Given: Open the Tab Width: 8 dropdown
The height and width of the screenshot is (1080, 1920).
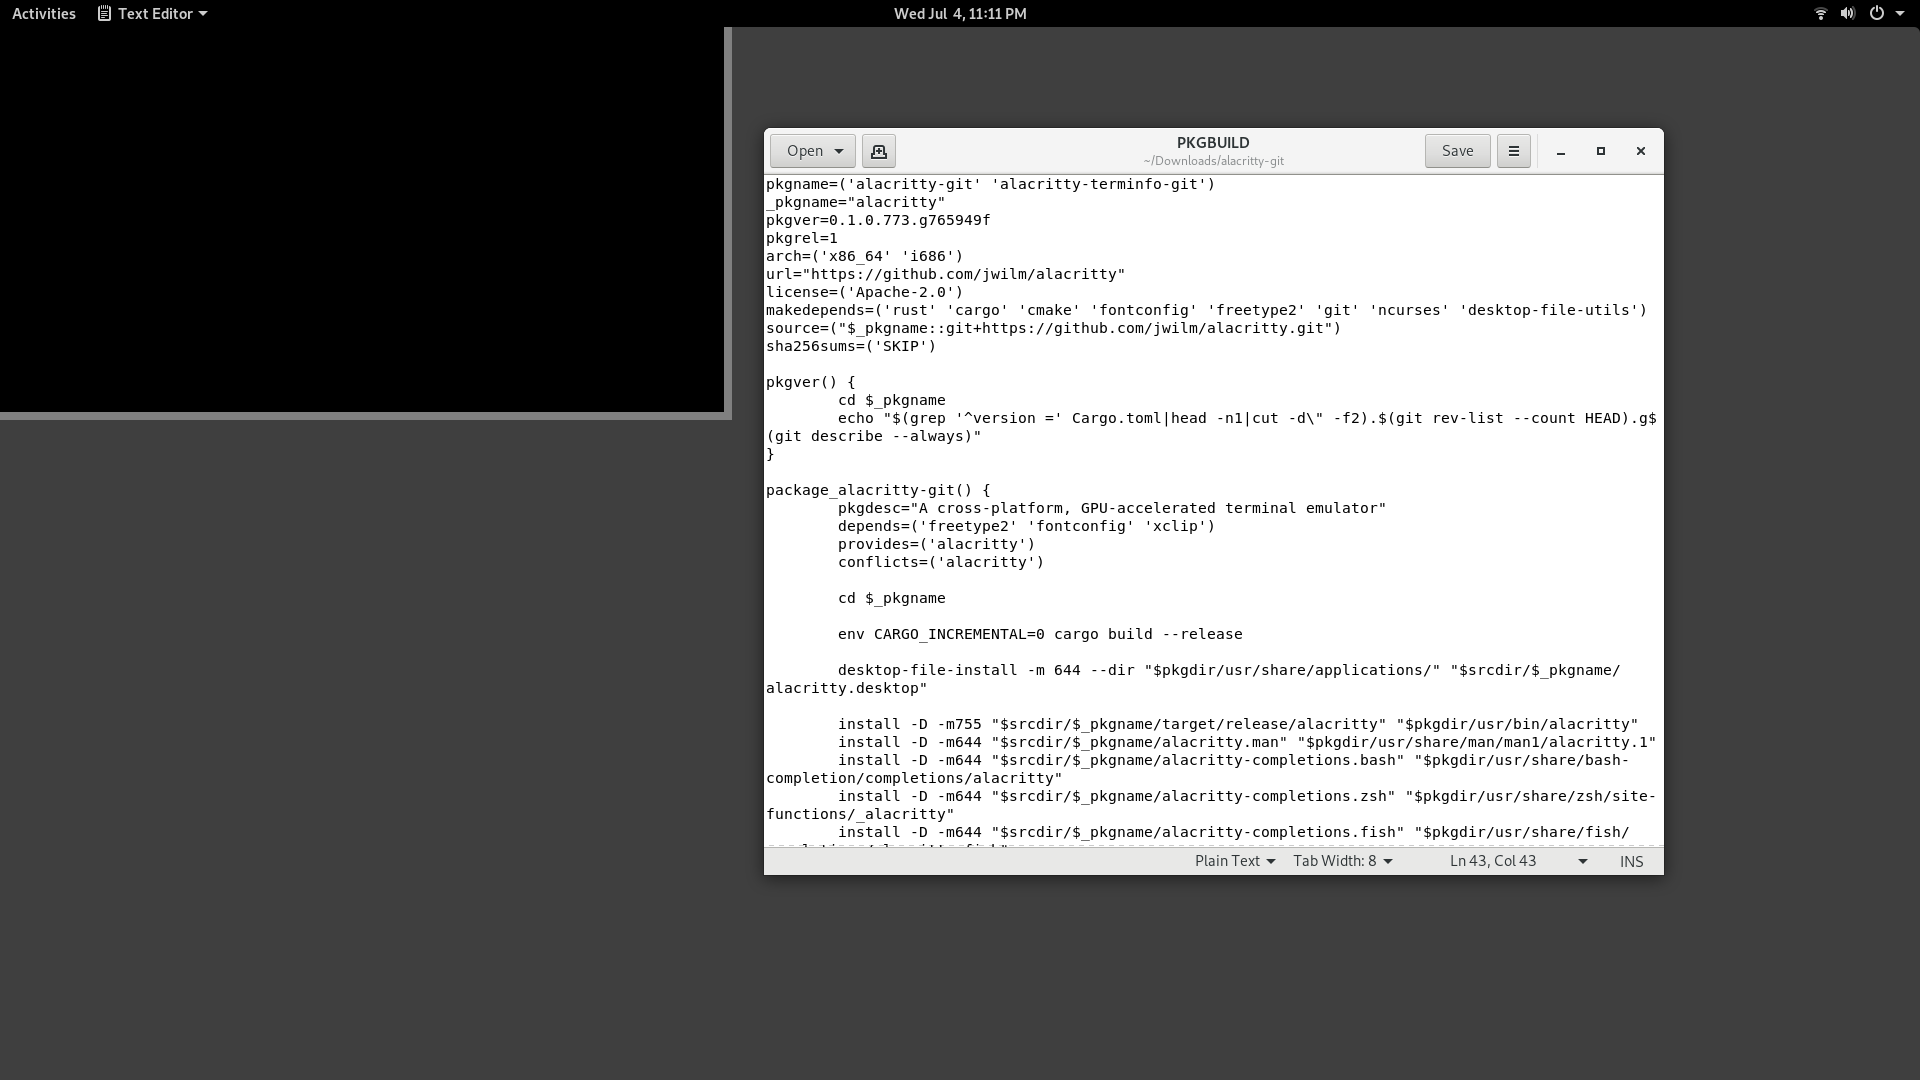Looking at the screenshot, I should click(x=1343, y=861).
